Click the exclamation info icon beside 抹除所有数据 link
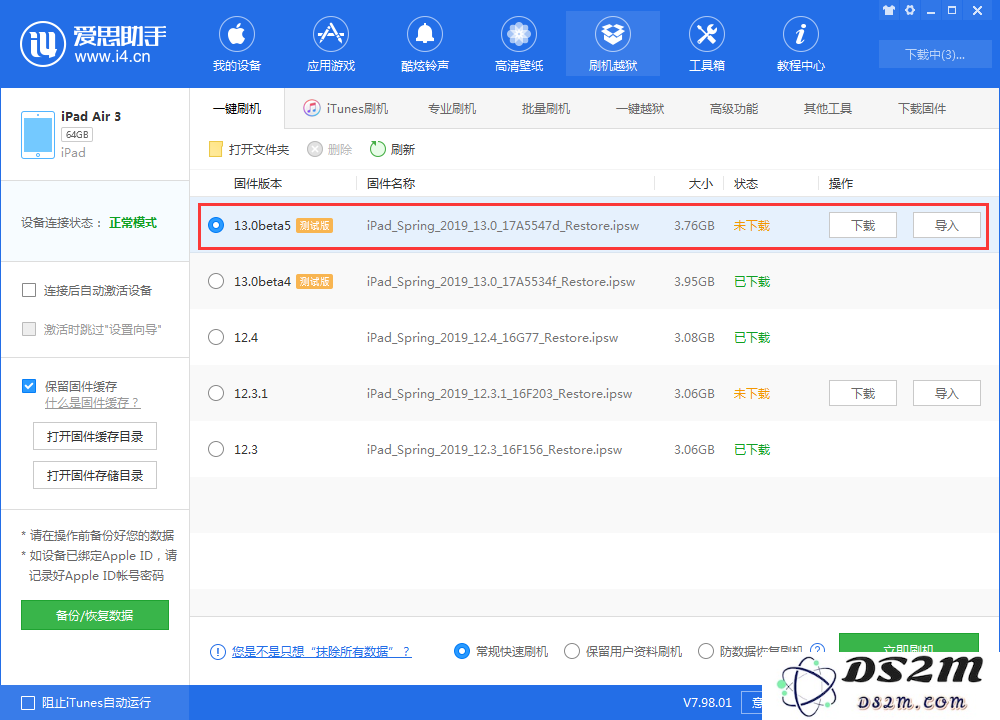The image size is (1000, 720). click(217, 652)
